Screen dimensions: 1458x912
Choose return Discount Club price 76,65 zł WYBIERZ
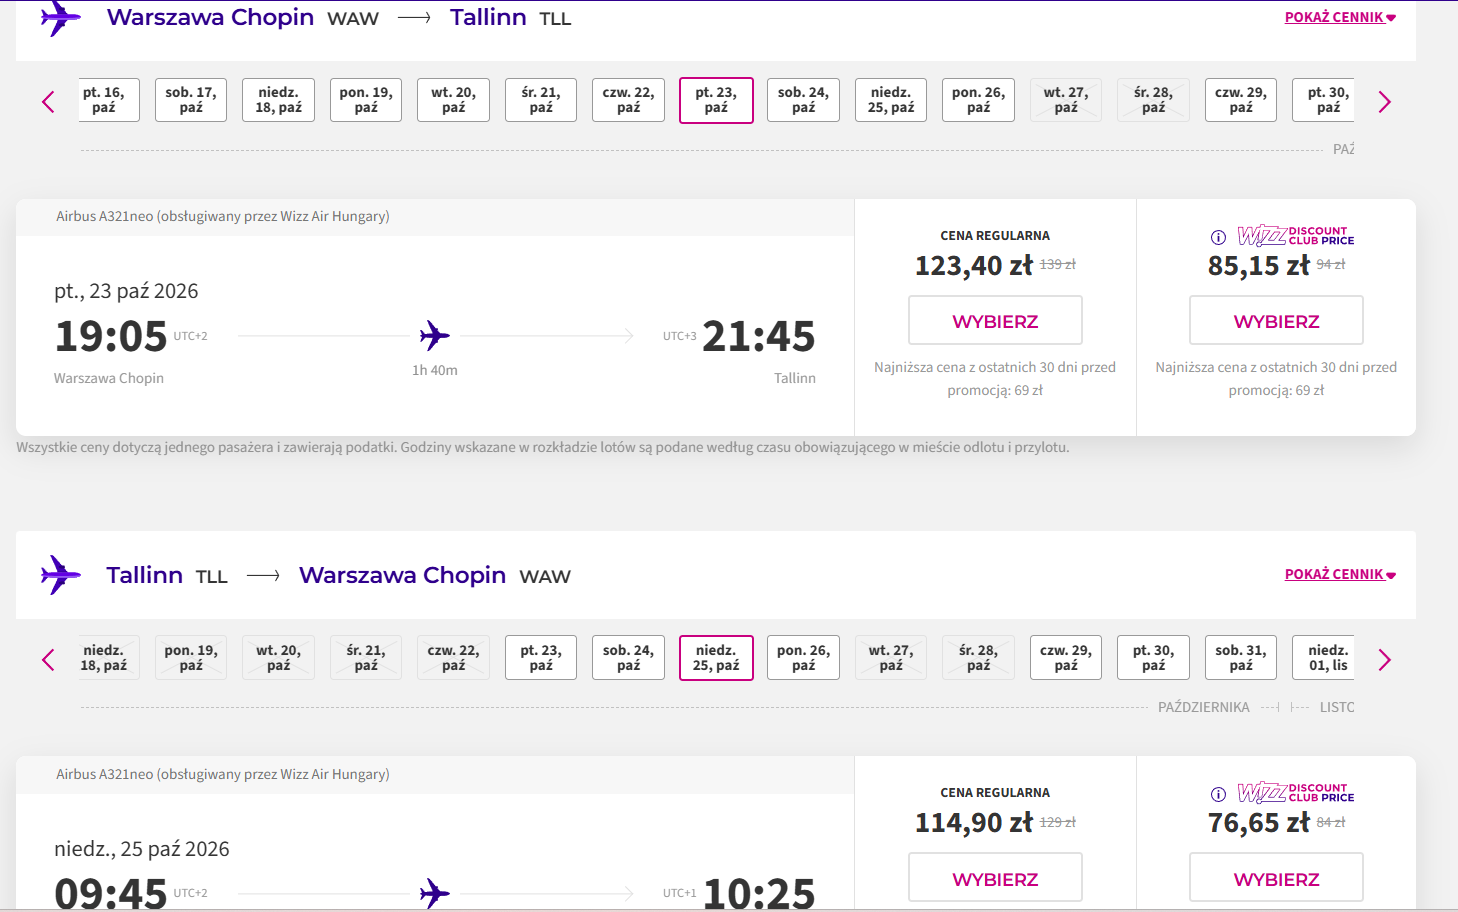pyautogui.click(x=1276, y=878)
